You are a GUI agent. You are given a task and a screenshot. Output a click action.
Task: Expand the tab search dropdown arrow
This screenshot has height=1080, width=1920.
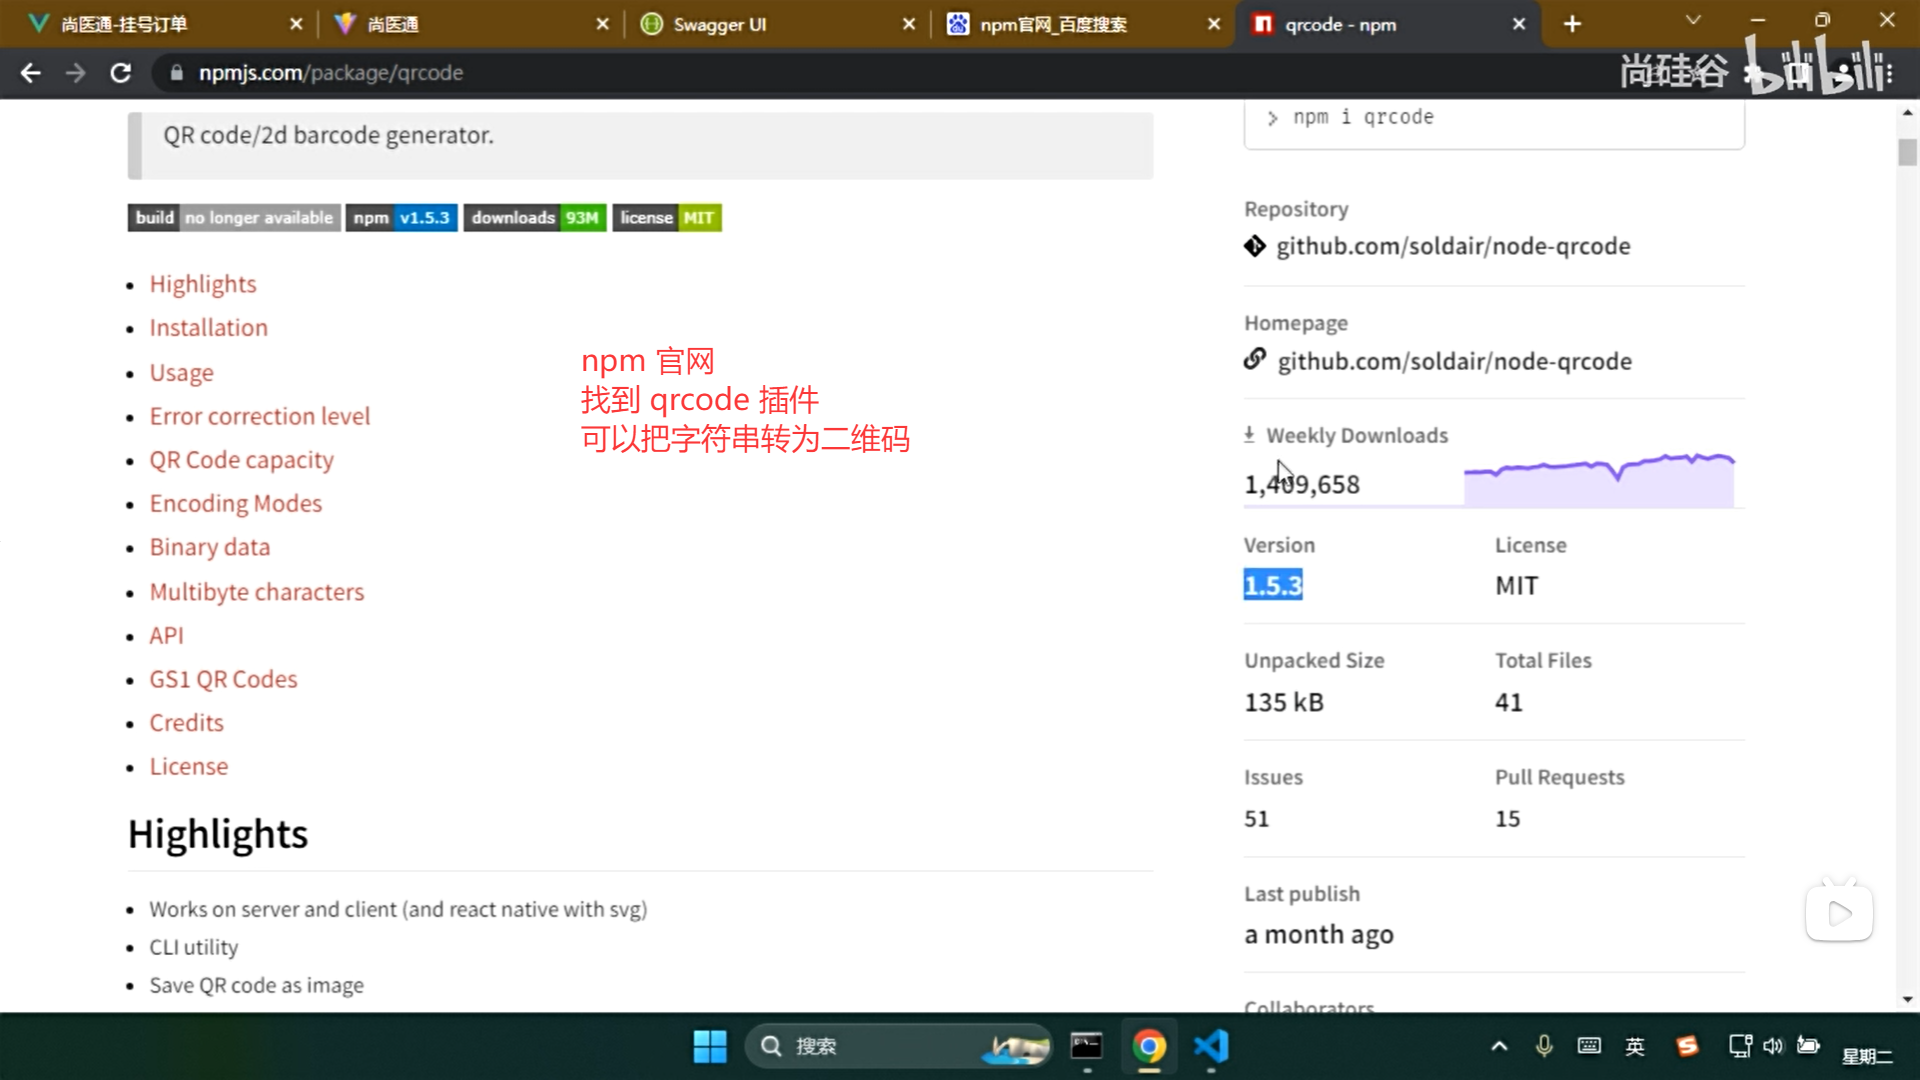(x=1693, y=20)
